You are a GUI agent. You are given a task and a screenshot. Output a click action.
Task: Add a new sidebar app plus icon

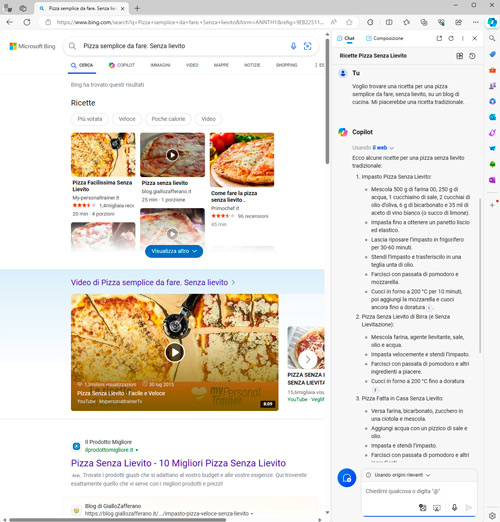492,205
